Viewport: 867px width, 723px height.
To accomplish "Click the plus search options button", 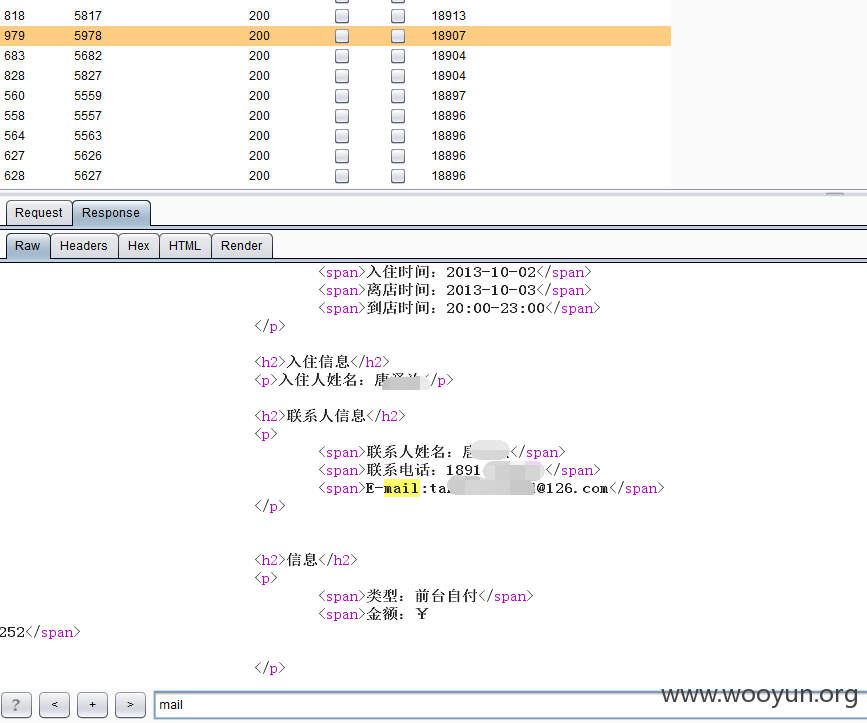I will [x=92, y=705].
